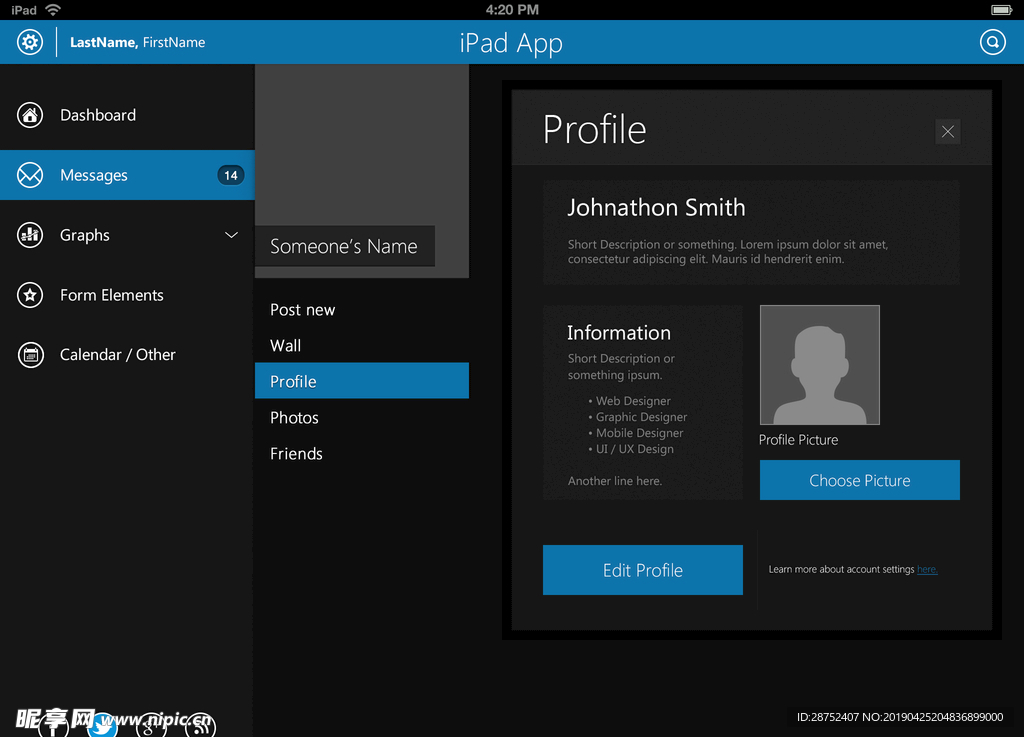
Task: Open Form Elements in the sidebar
Action: [127, 295]
